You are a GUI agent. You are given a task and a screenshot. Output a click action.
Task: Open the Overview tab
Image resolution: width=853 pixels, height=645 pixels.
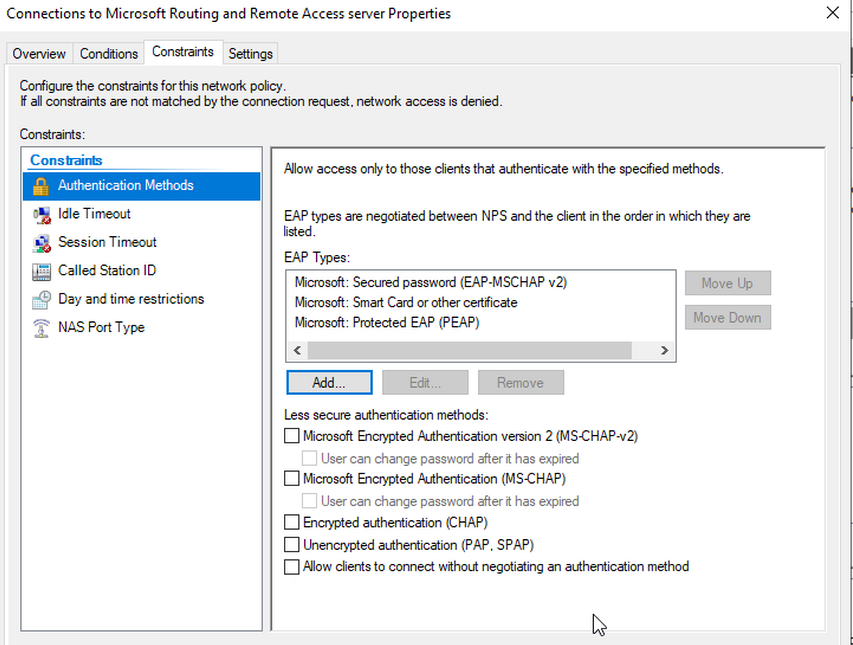[x=39, y=53]
